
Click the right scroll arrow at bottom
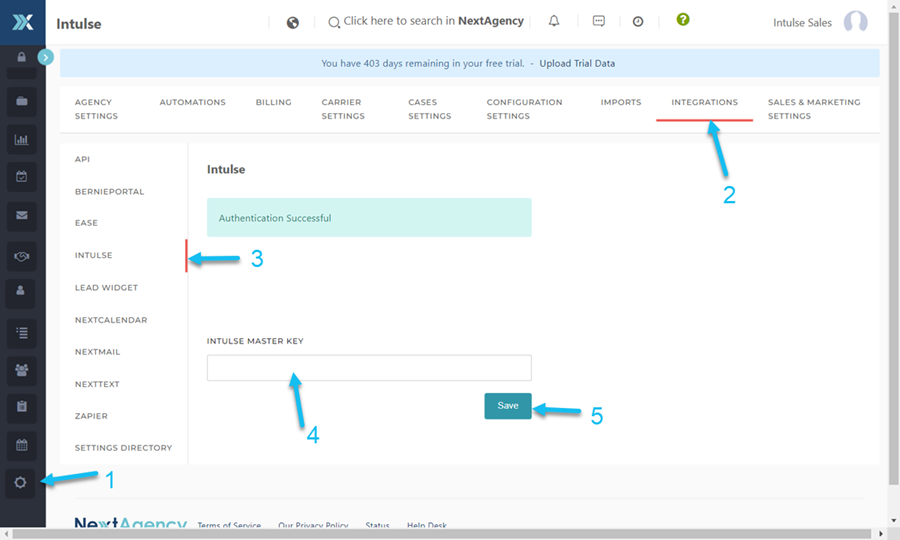880,534
